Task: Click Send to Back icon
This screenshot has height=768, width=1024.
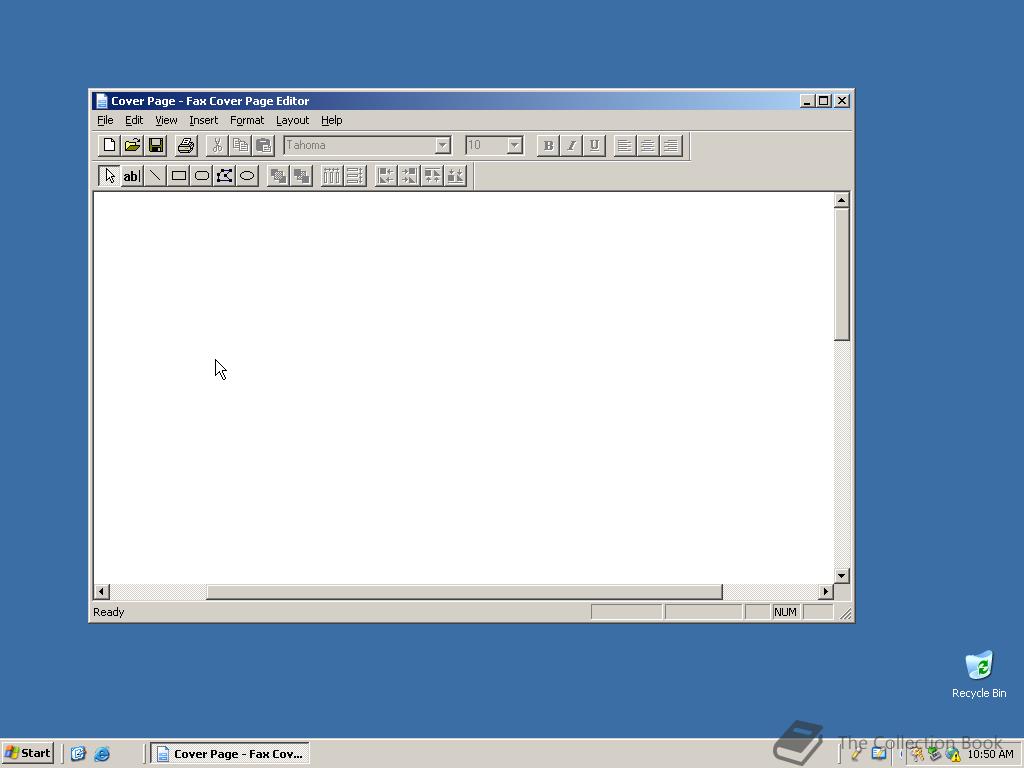Action: coord(302,176)
